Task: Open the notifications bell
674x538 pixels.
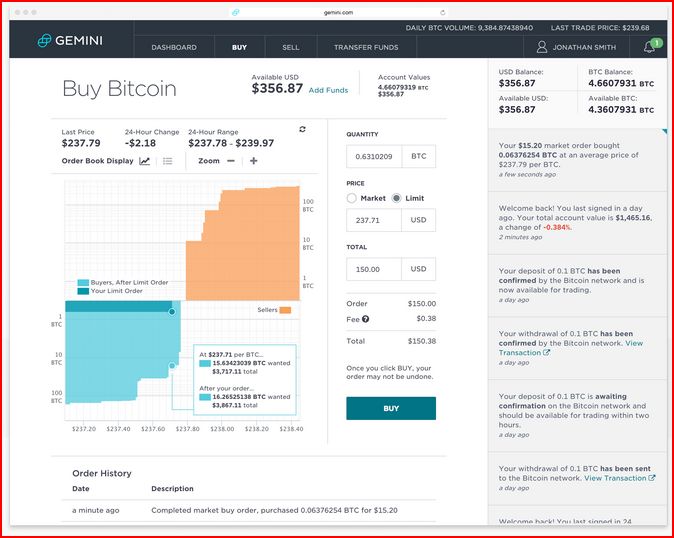Action: point(649,47)
